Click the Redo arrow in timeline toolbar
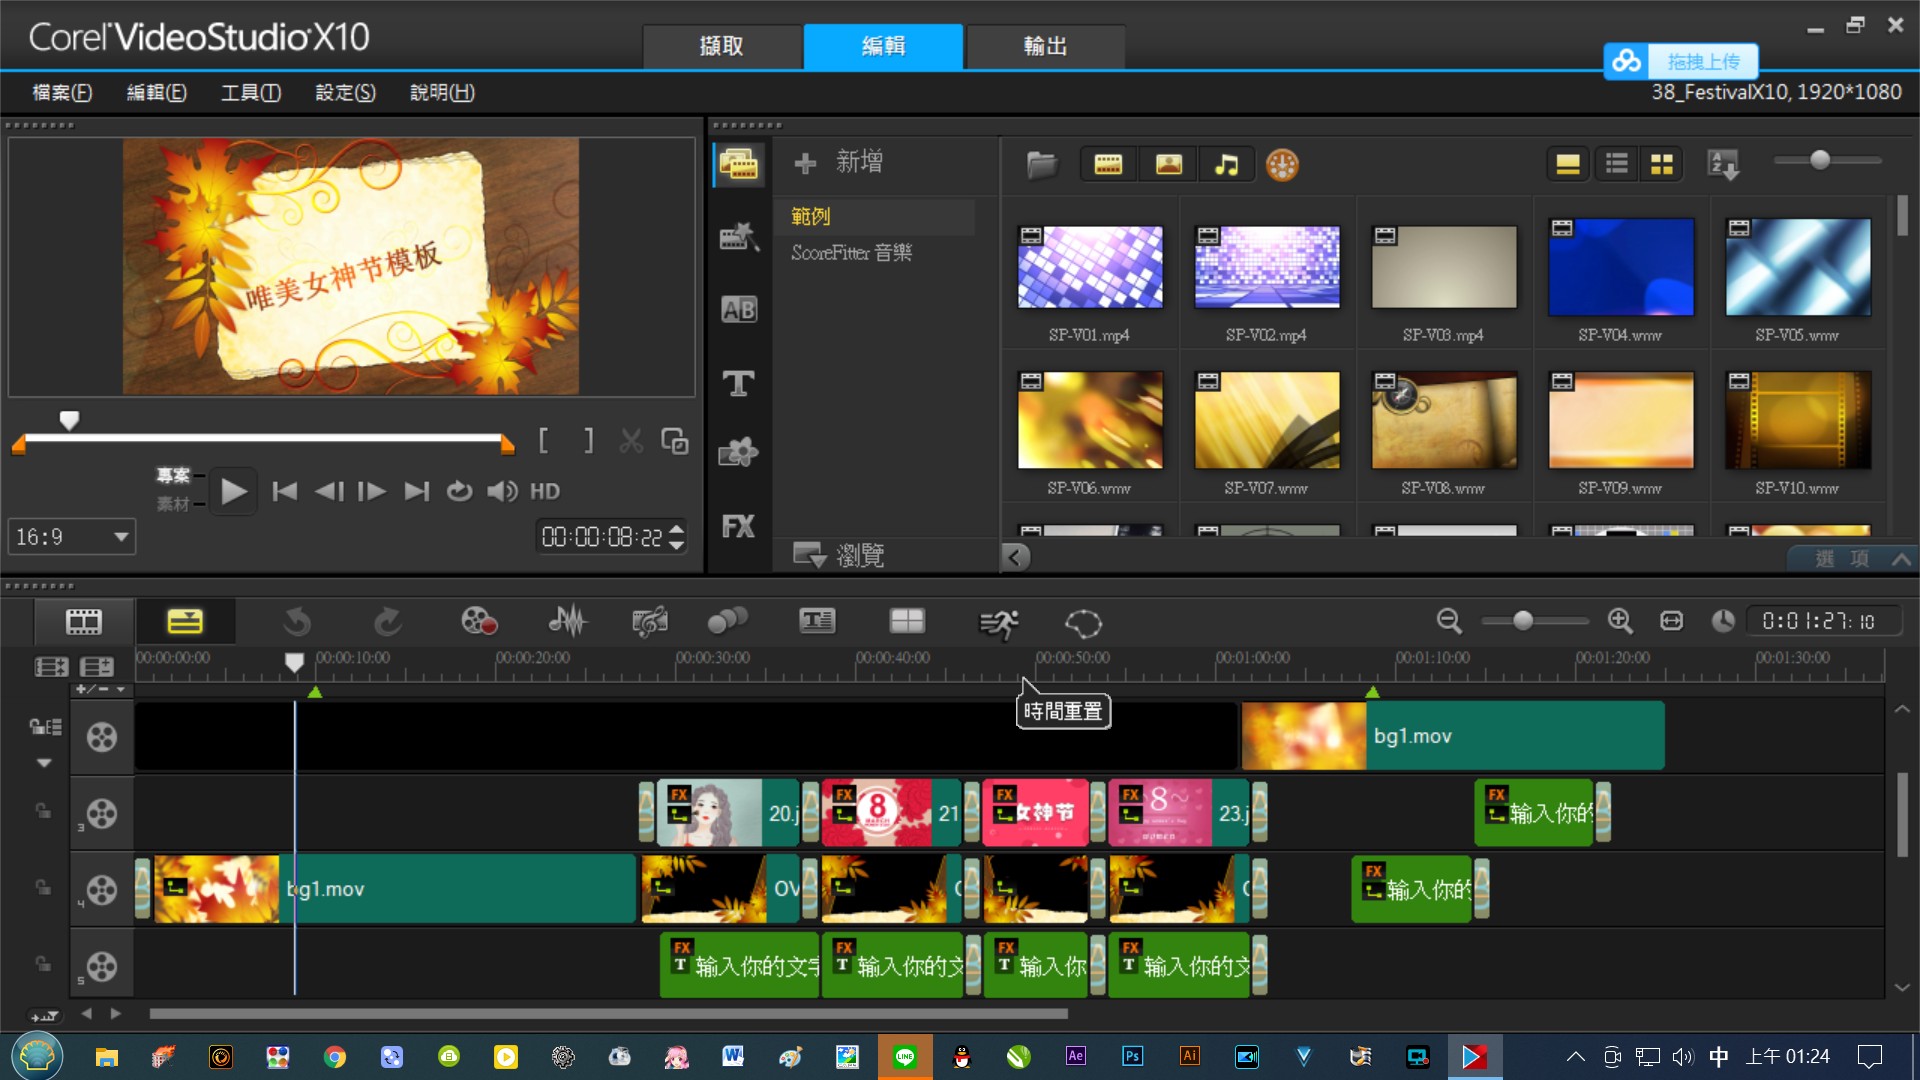The height and width of the screenshot is (1080, 1920). tap(388, 622)
